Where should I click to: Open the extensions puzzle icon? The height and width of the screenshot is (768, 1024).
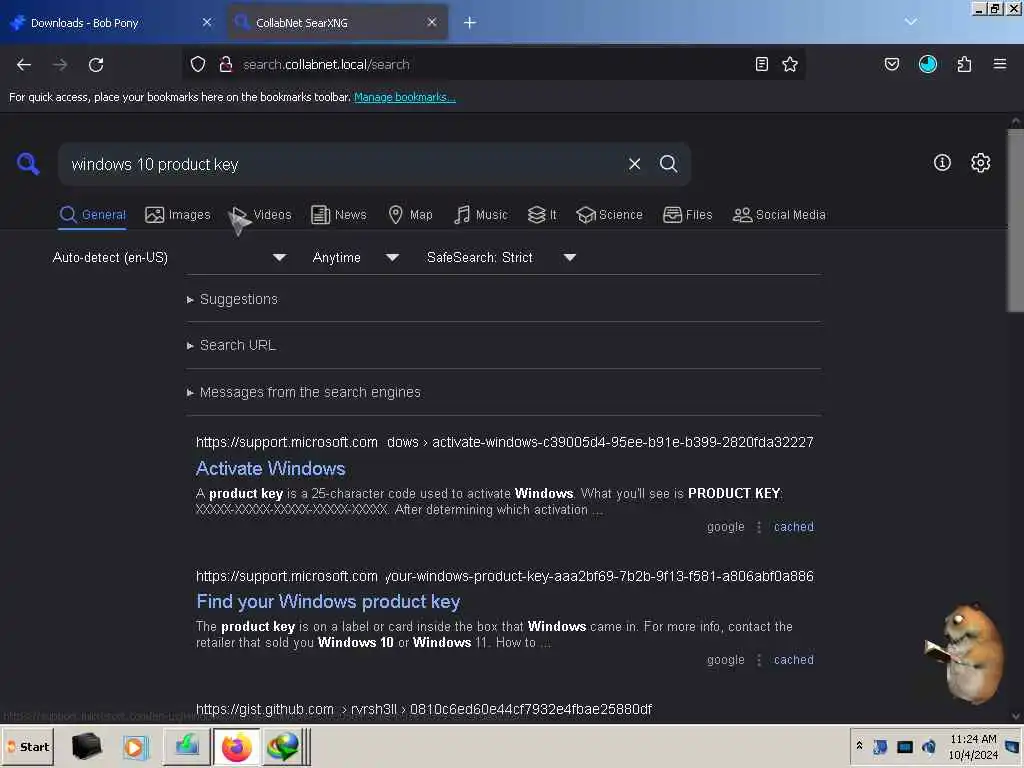(964, 64)
